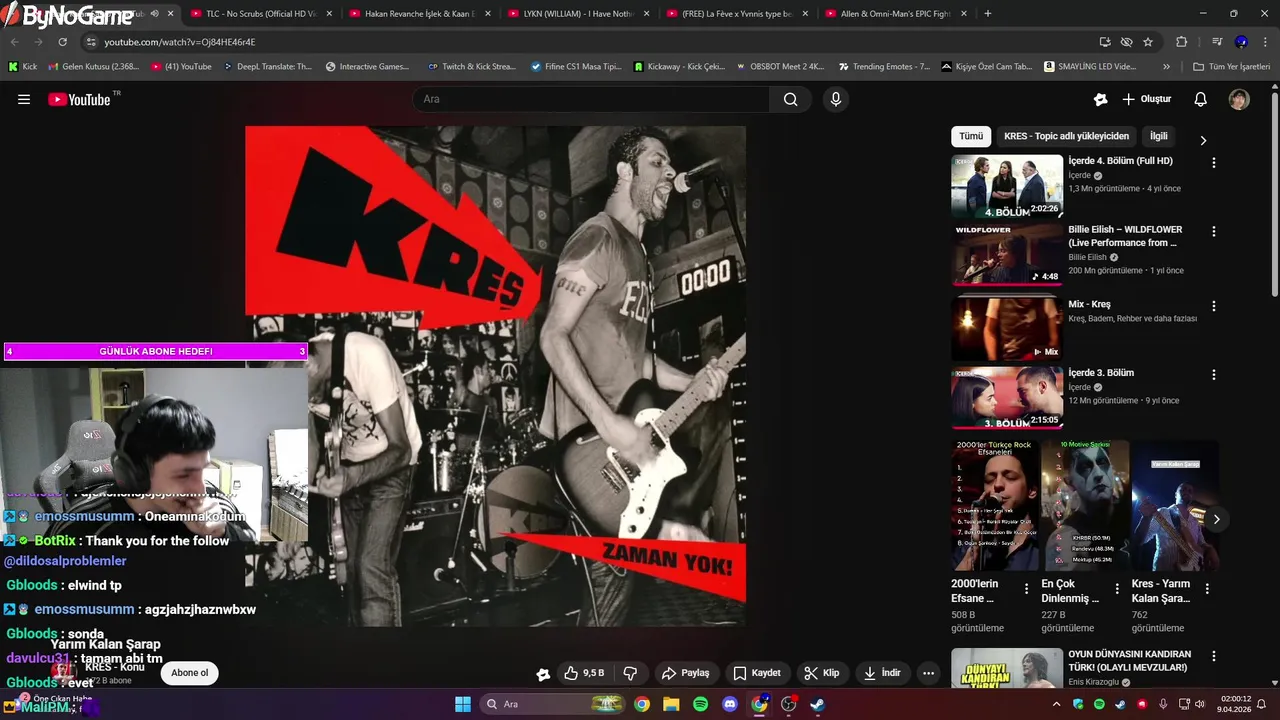The image size is (1280, 720).
Task: Open OBS Studio from the taskbar
Action: (788, 704)
